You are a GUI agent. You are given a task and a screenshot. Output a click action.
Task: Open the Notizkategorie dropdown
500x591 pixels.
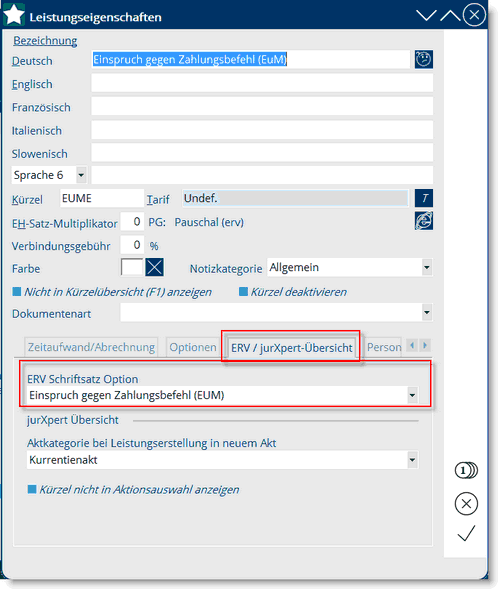tap(427, 268)
